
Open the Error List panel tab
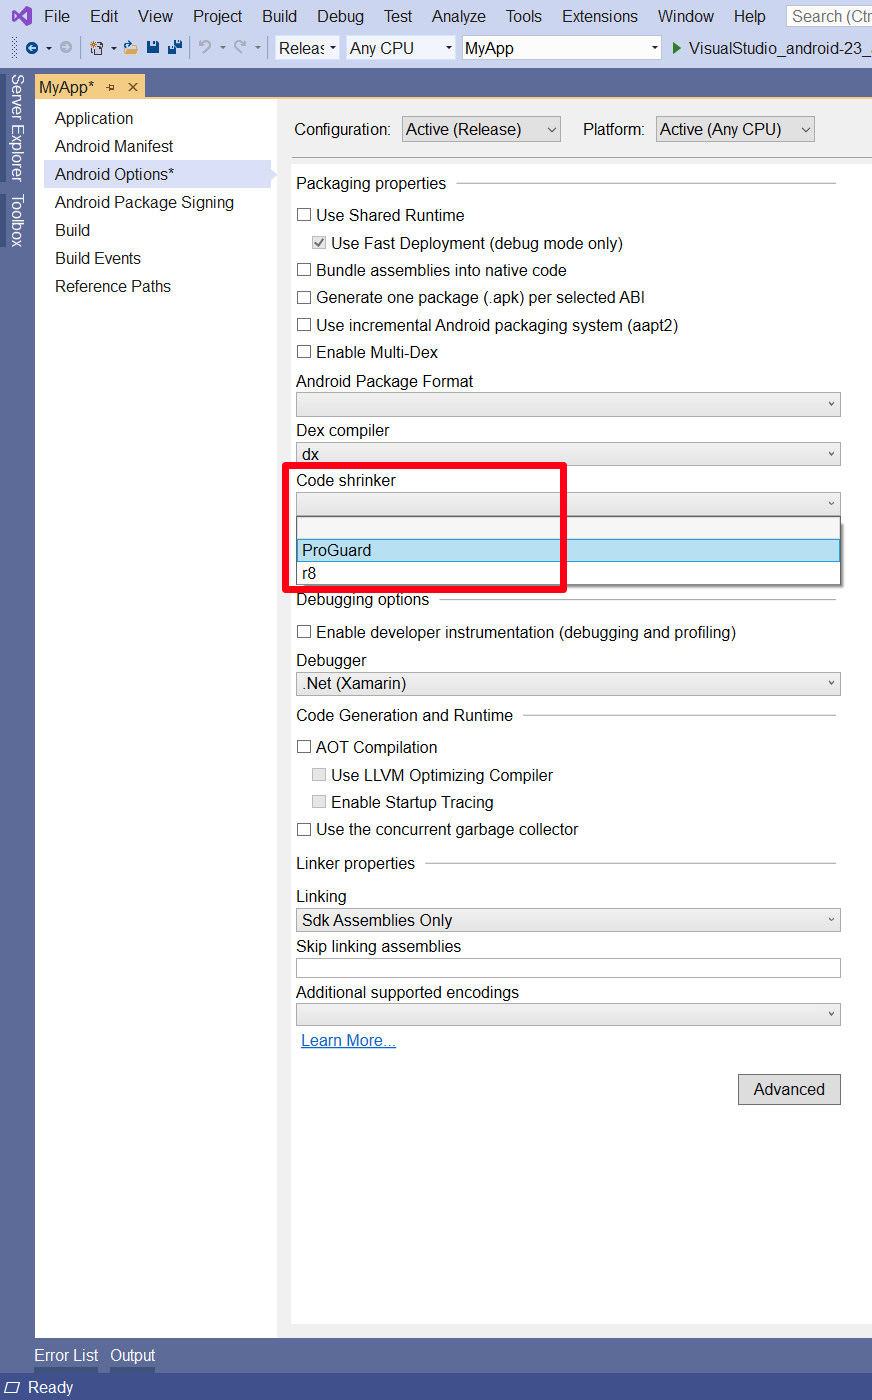(66, 1355)
